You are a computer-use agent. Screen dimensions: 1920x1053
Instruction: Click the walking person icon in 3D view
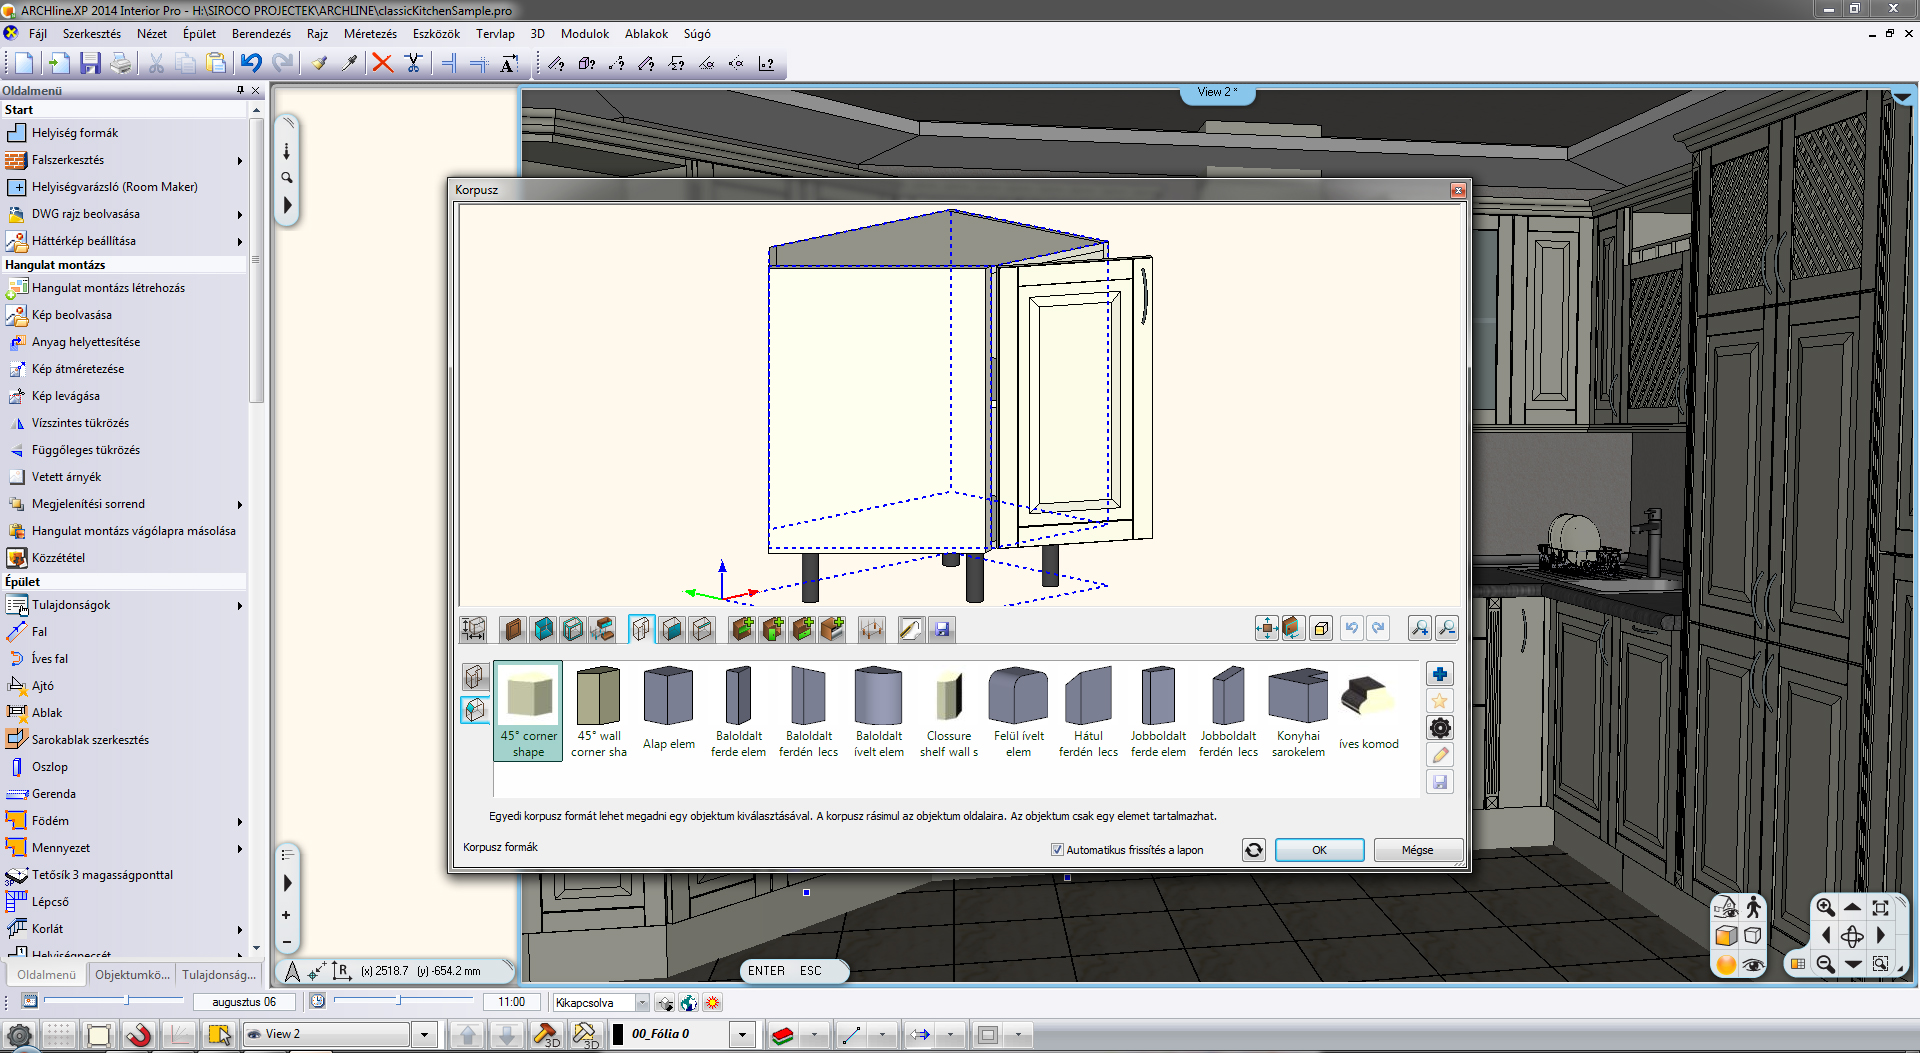pos(1753,907)
